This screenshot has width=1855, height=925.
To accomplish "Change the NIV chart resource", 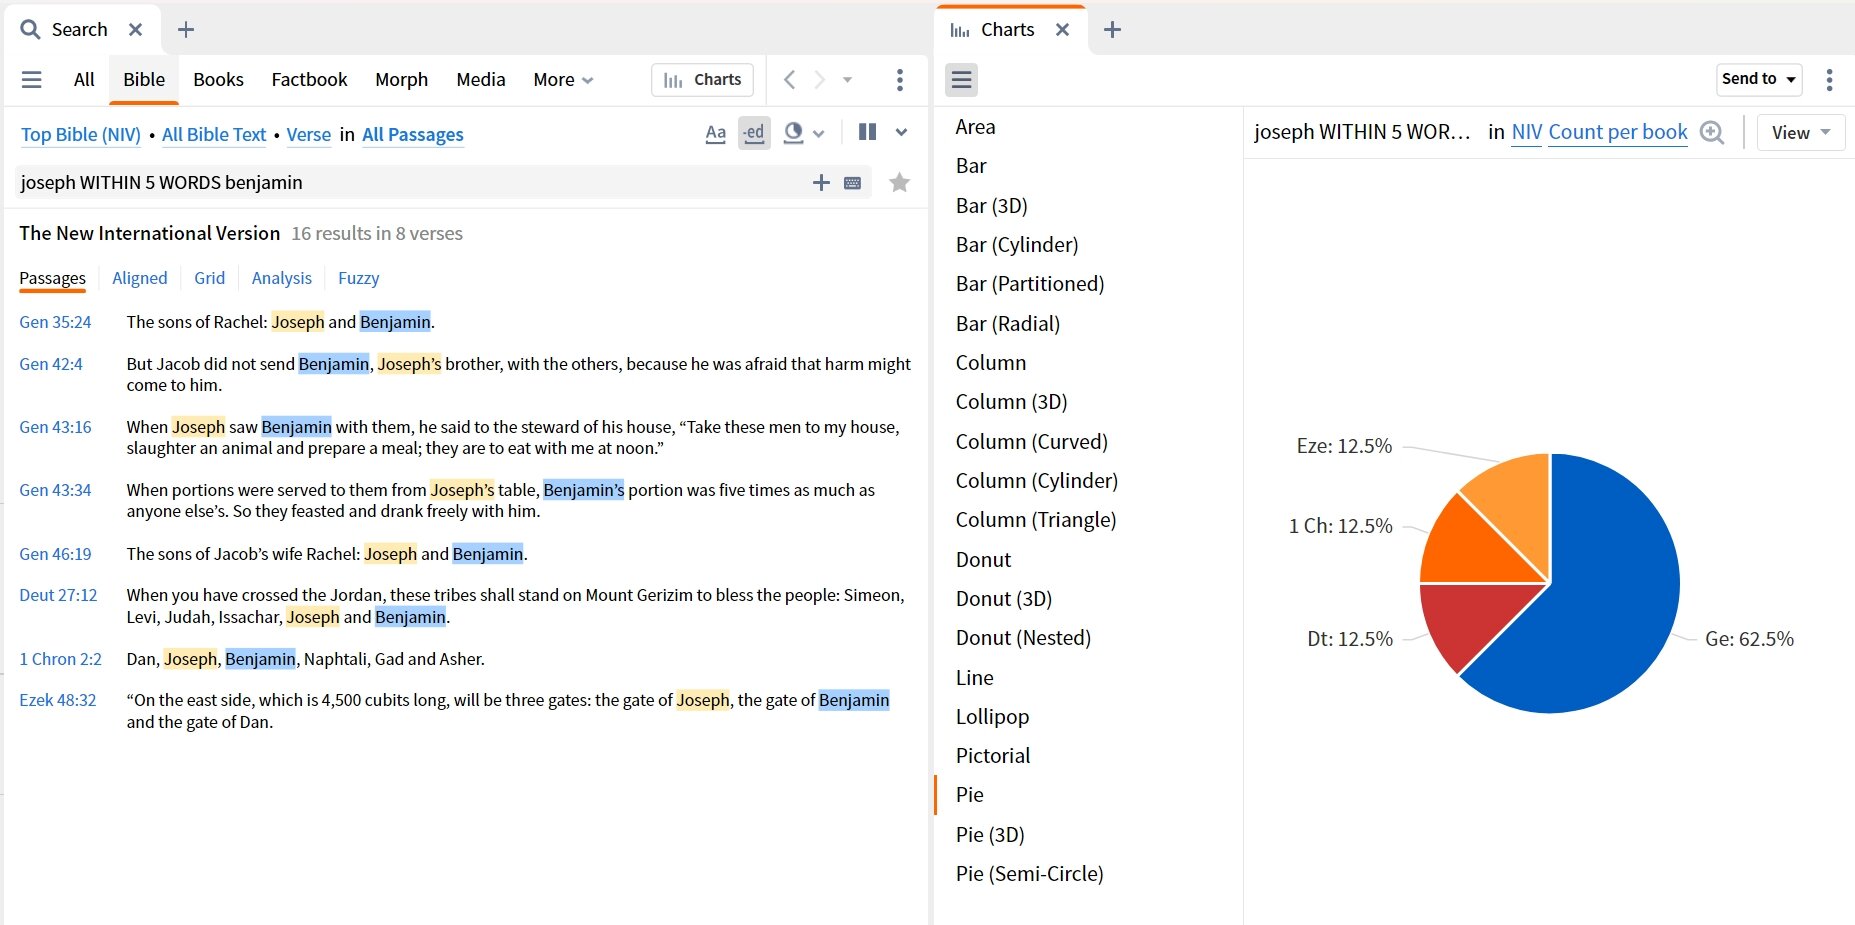I will click(1526, 132).
